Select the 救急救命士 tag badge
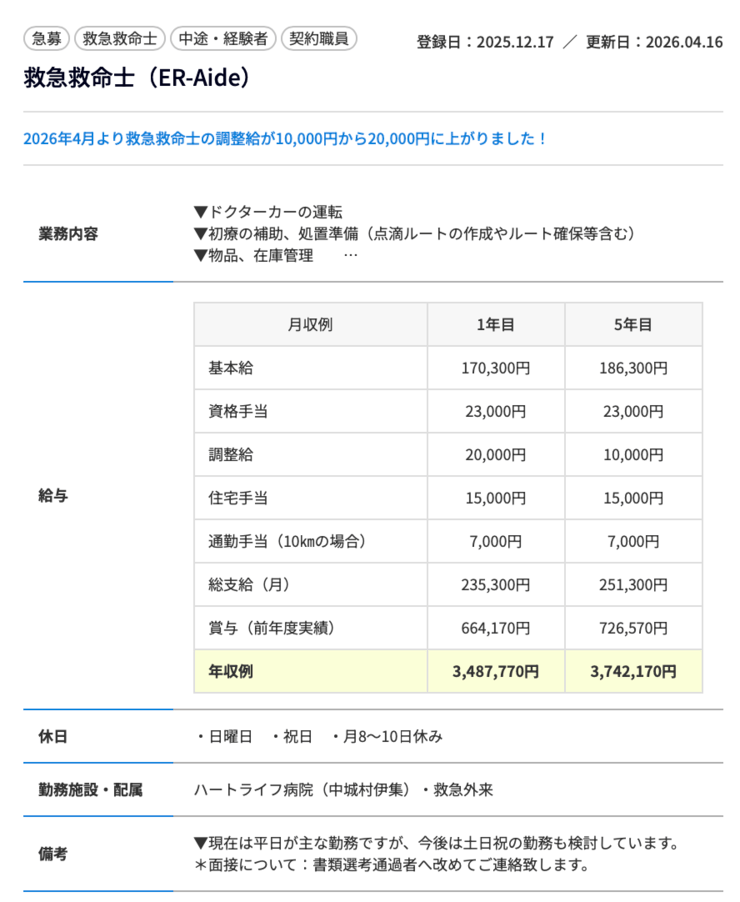 click(119, 39)
